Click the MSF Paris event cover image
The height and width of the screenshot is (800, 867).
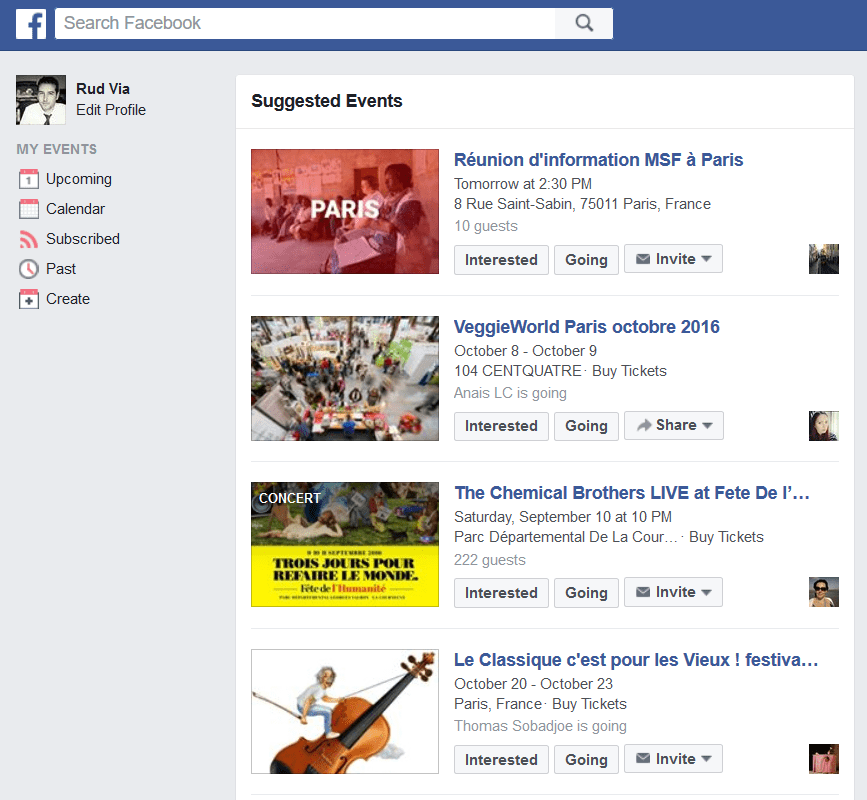click(x=345, y=211)
